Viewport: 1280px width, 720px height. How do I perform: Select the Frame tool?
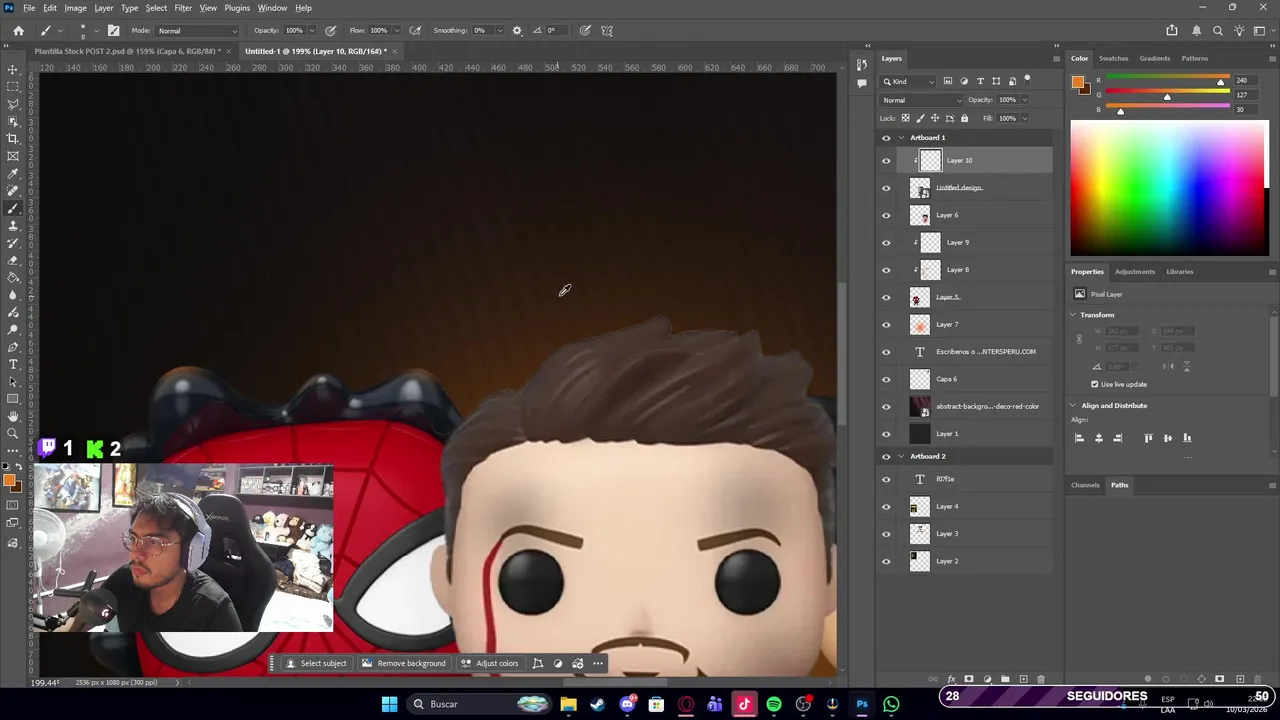coord(13,156)
